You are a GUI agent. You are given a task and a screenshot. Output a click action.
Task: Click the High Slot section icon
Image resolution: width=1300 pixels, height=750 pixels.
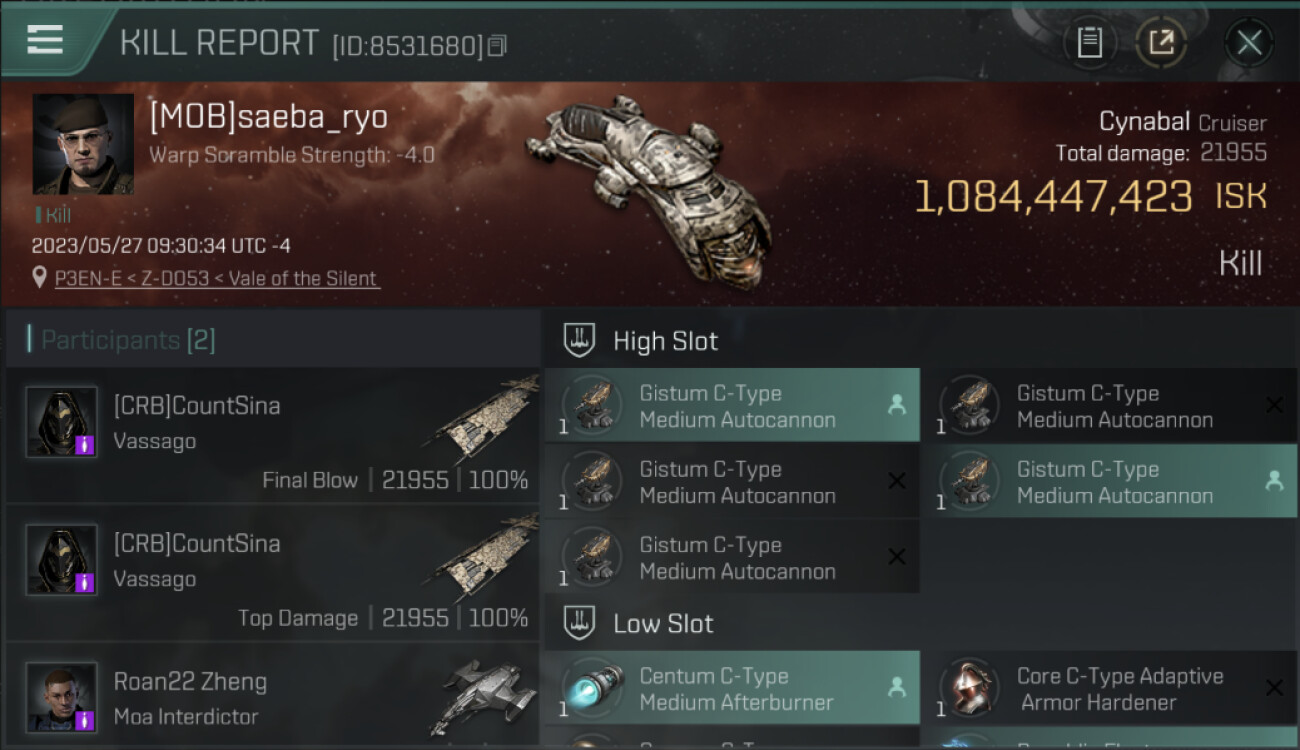pos(580,340)
